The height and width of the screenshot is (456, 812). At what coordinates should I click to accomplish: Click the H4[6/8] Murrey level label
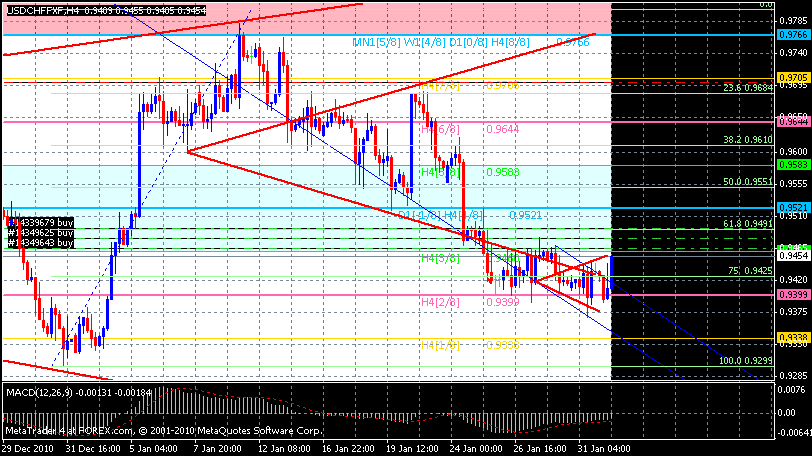point(440,129)
